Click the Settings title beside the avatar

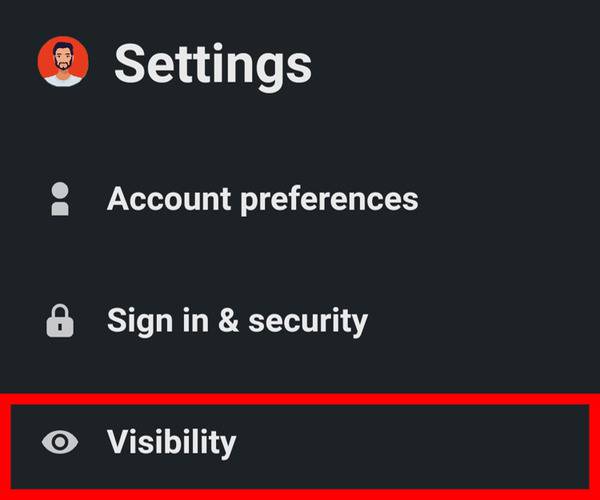point(213,63)
